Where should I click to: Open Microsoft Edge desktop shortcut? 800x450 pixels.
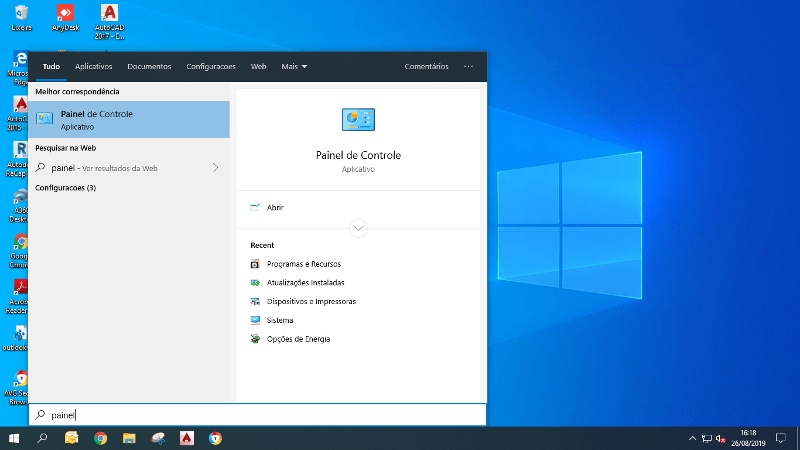(18, 68)
